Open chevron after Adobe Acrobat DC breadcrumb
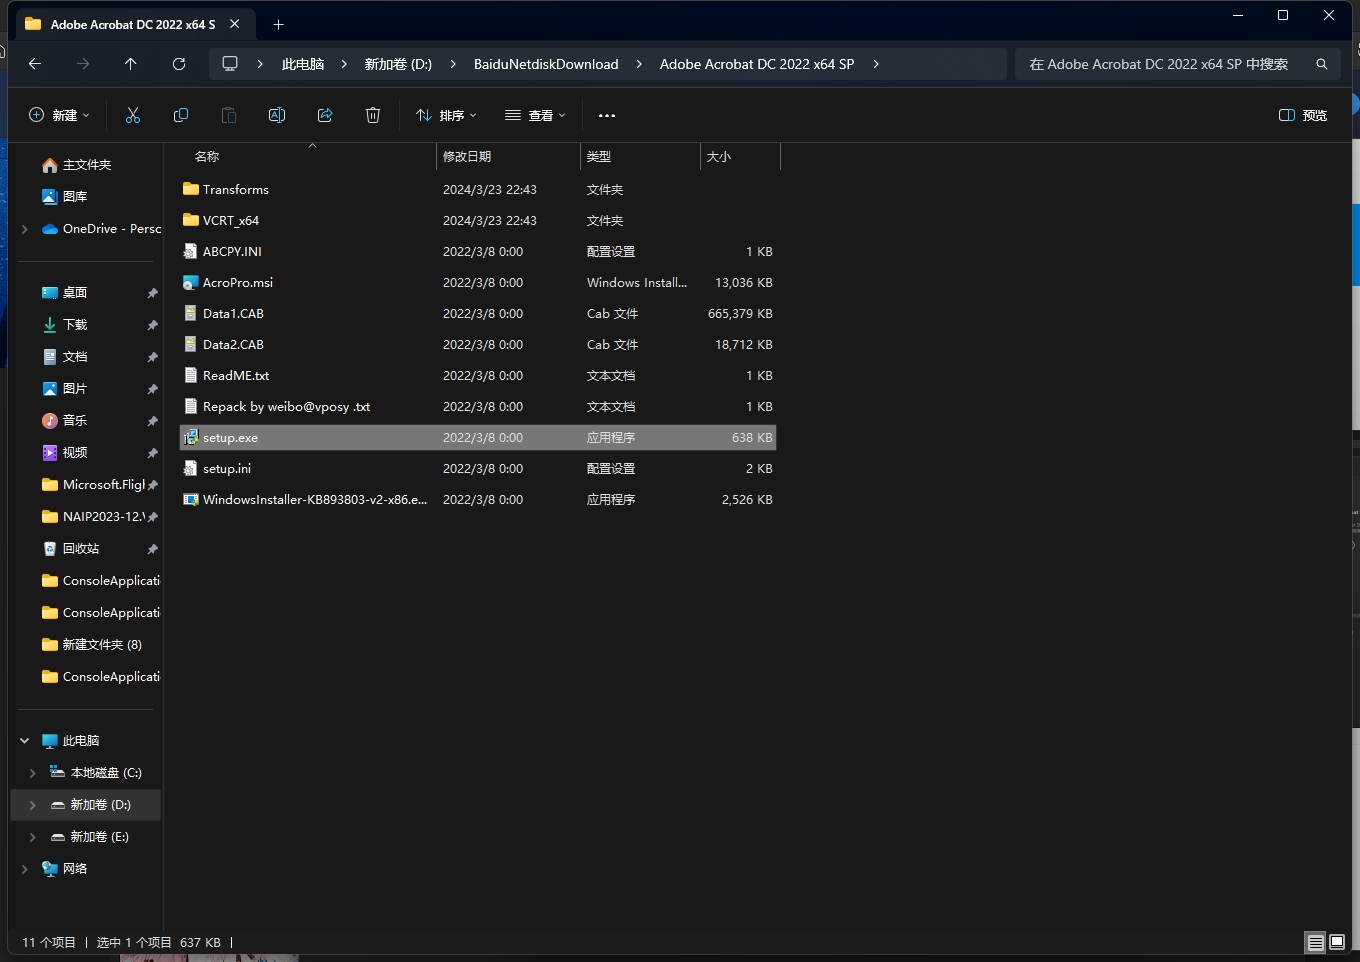Screen dimensions: 1360x962 pyautogui.click(x=876, y=64)
